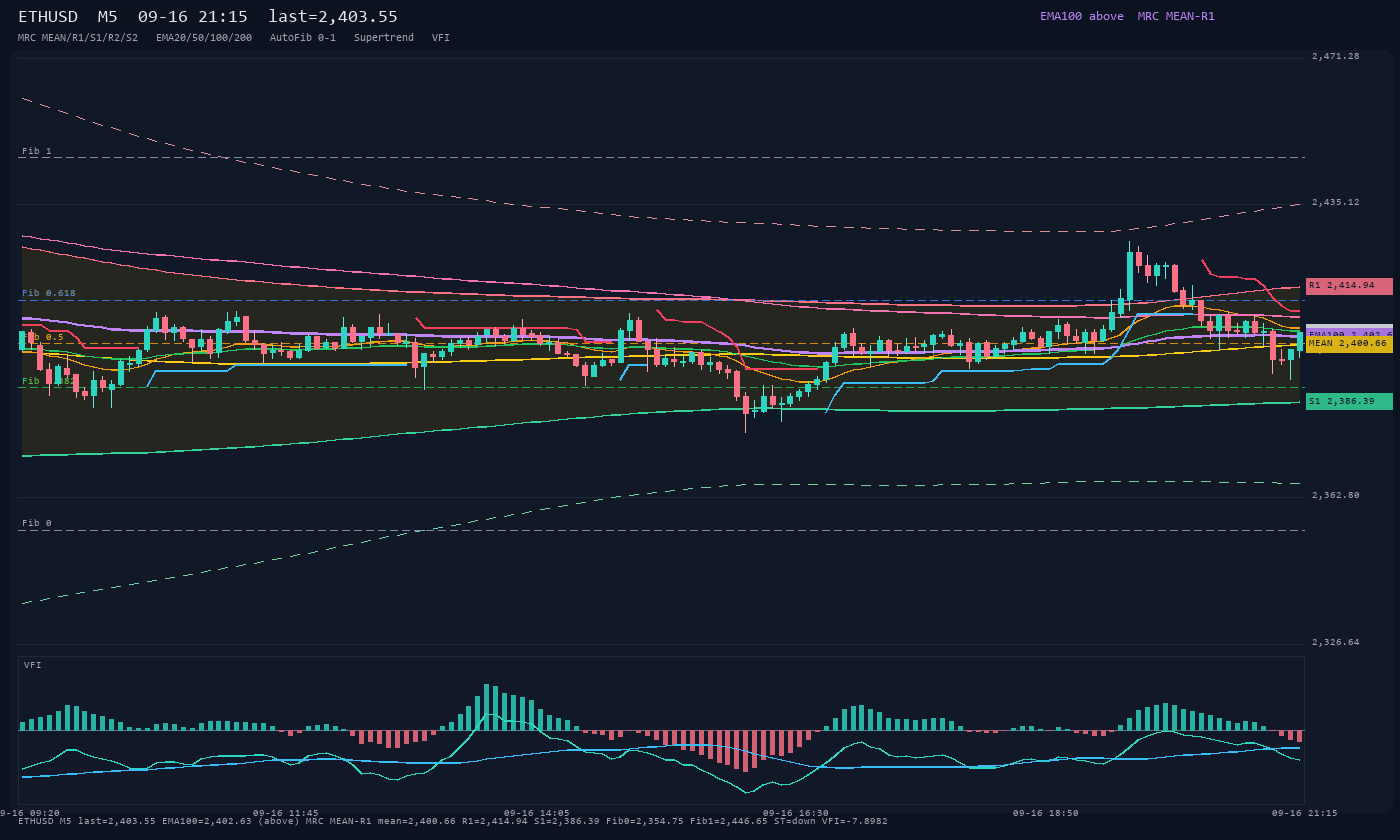Click the 2,362.80 price axis label

(1336, 495)
